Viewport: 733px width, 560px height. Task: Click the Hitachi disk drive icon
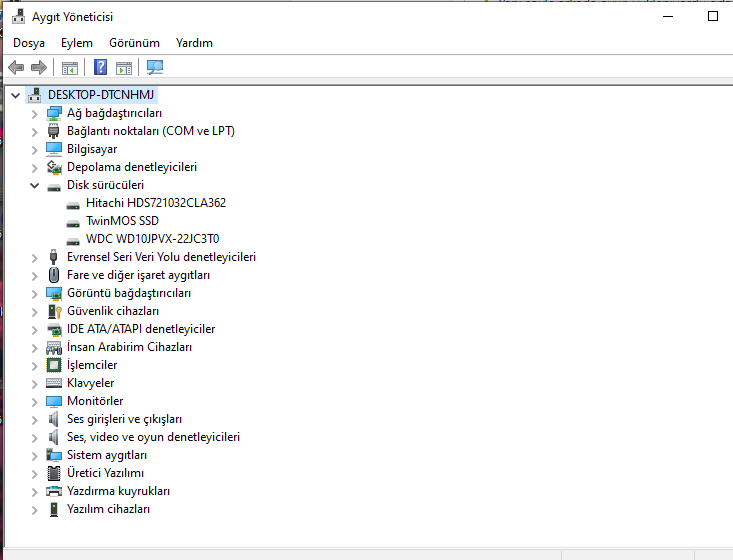pos(73,205)
